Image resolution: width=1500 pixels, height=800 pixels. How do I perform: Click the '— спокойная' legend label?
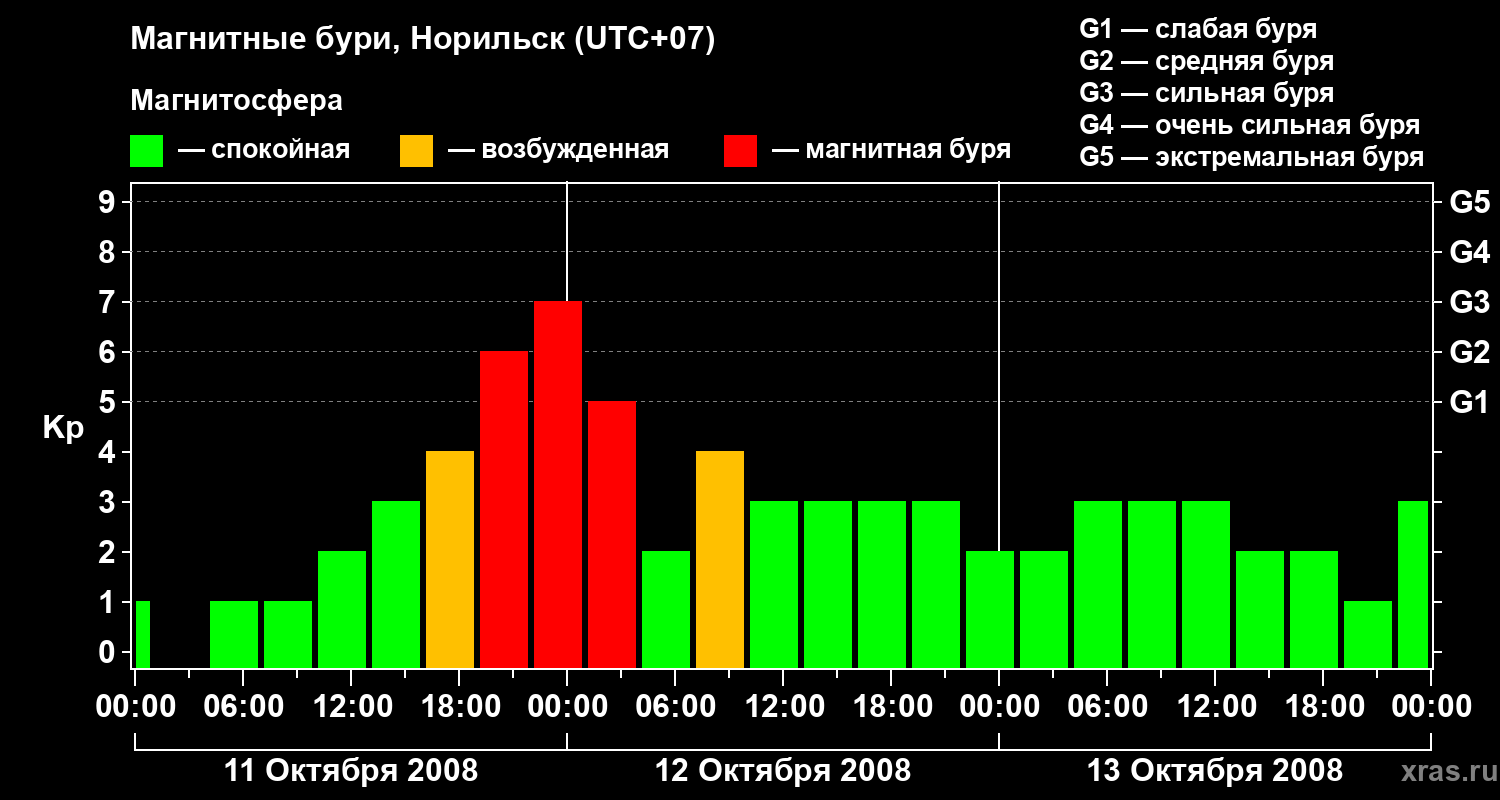click(264, 150)
